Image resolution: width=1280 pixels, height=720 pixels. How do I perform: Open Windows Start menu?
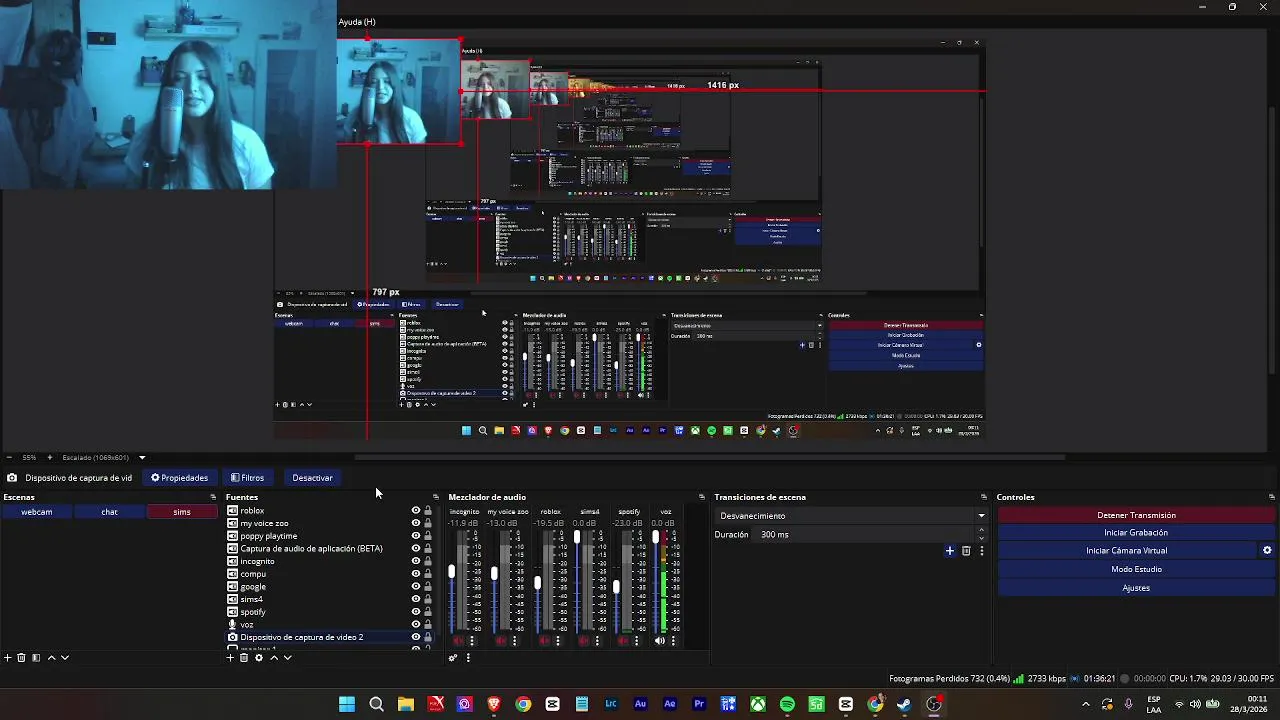(x=347, y=704)
